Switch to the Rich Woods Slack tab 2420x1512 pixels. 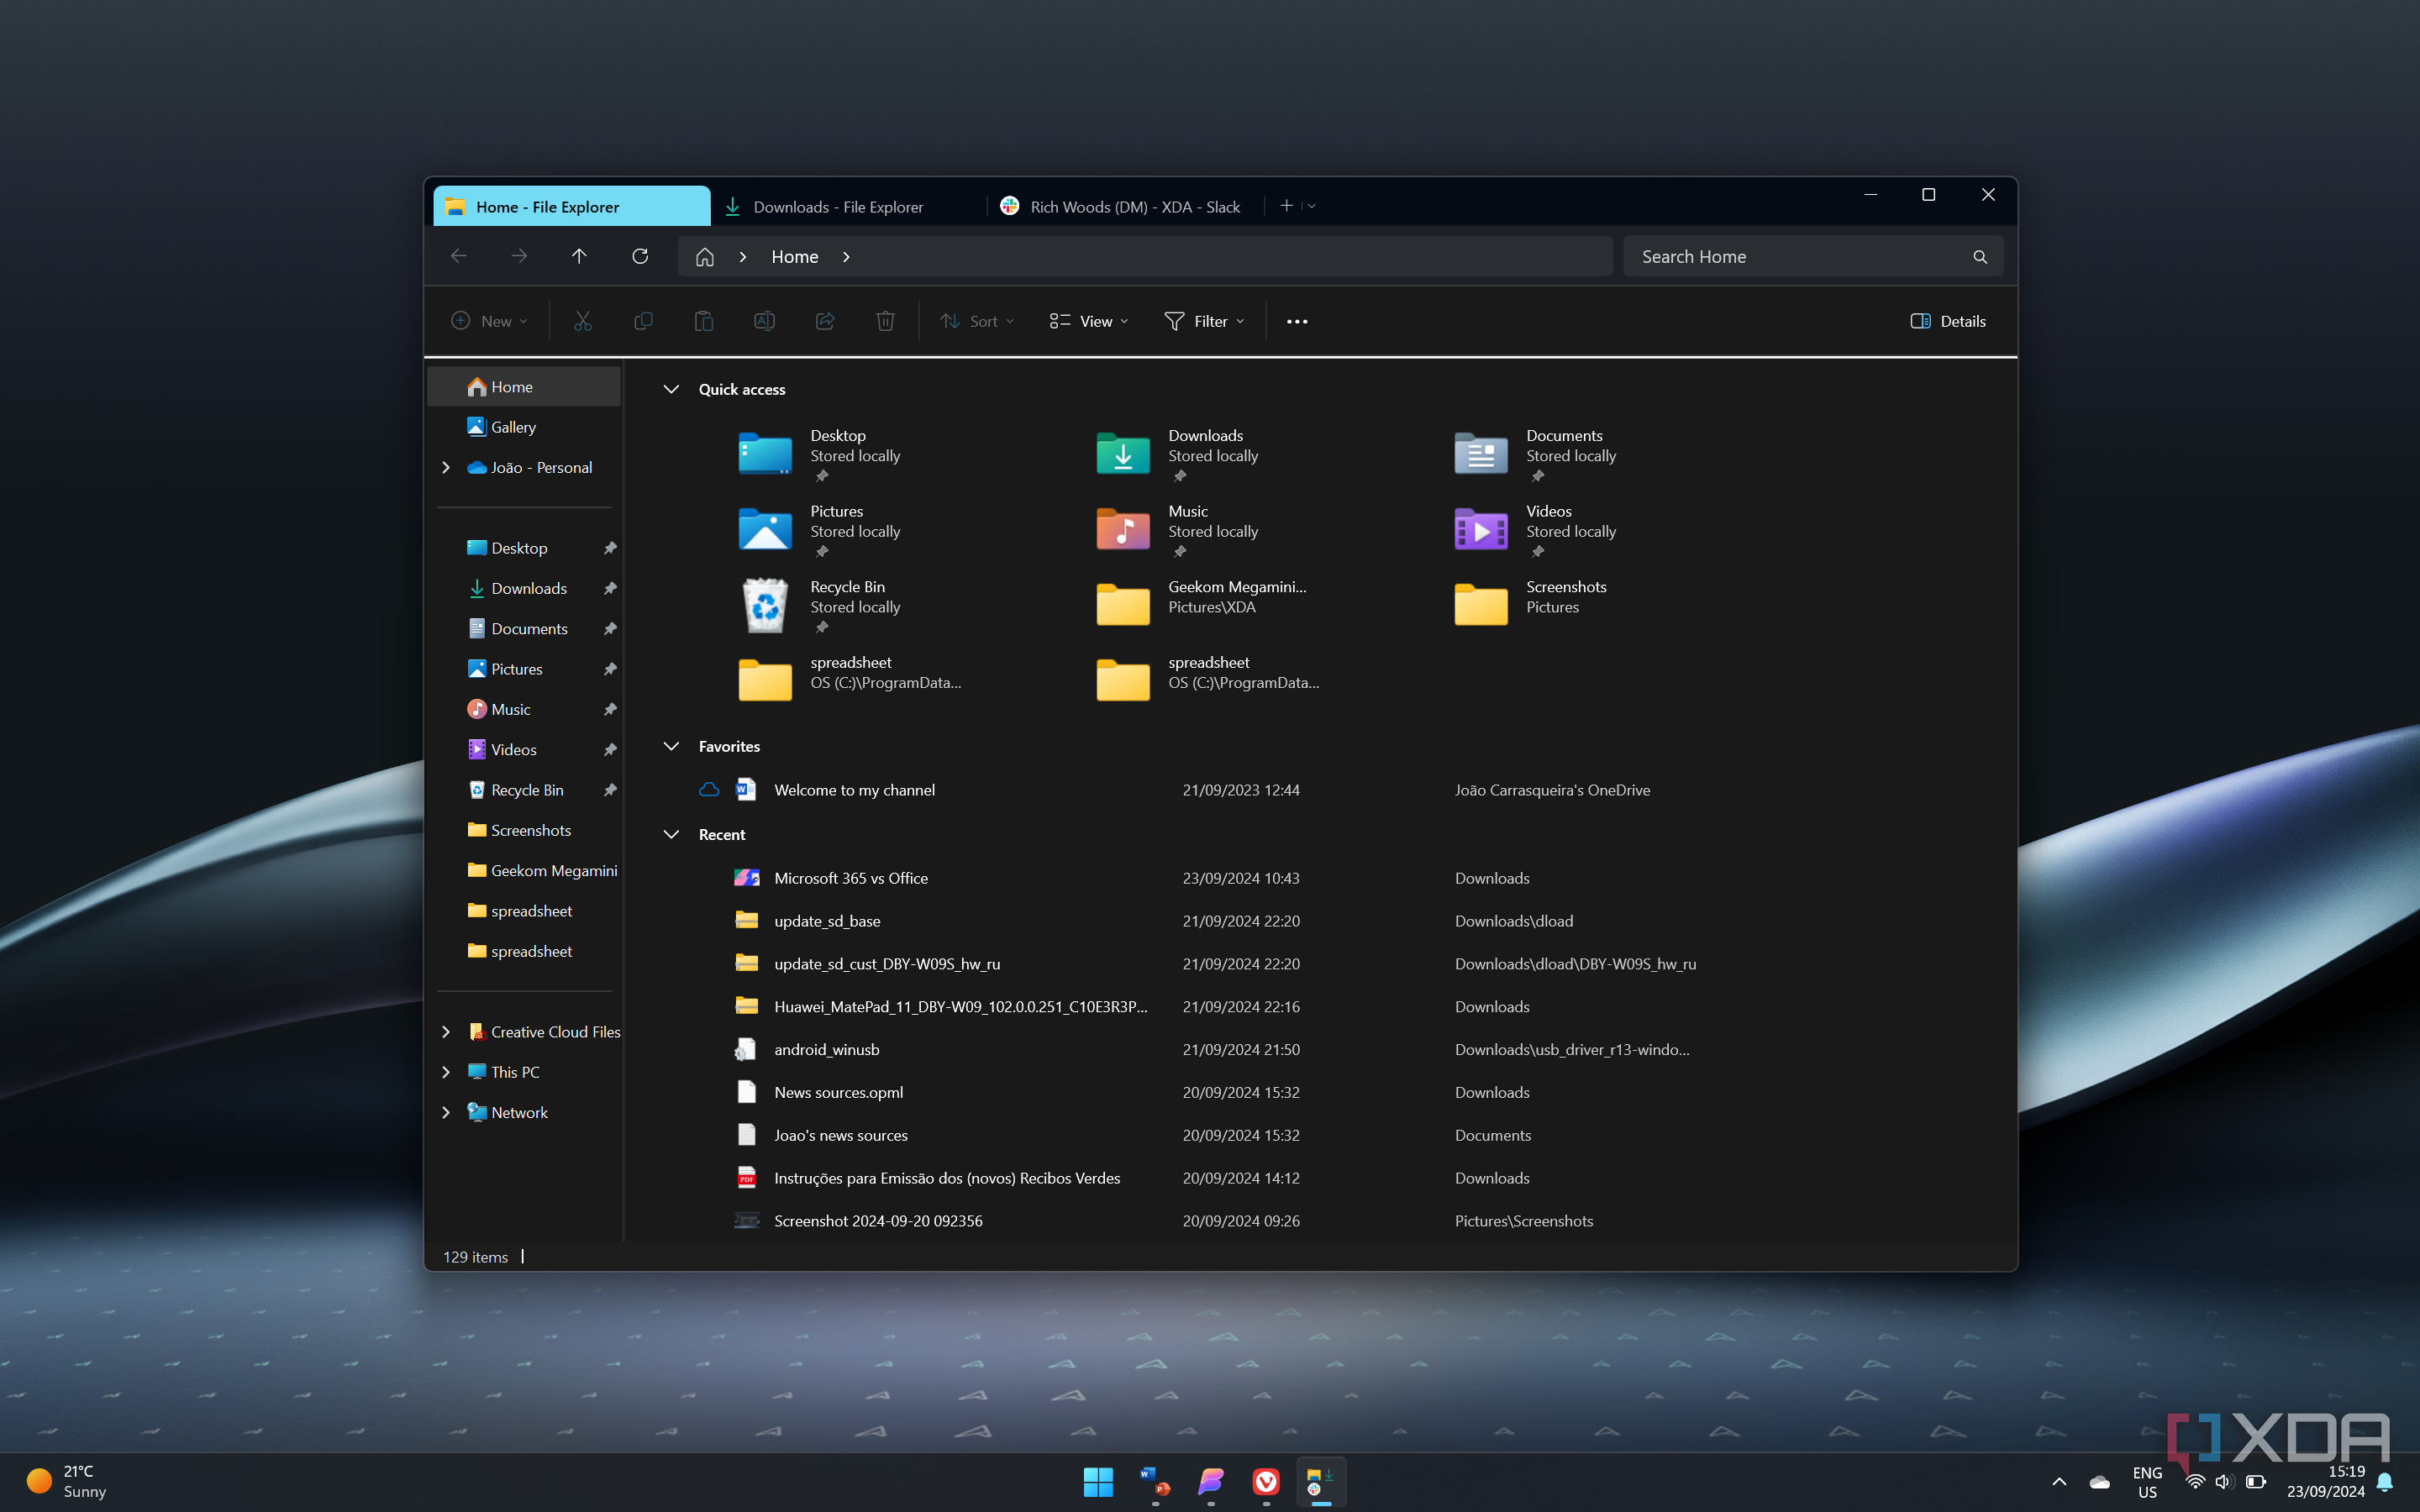1122,206
